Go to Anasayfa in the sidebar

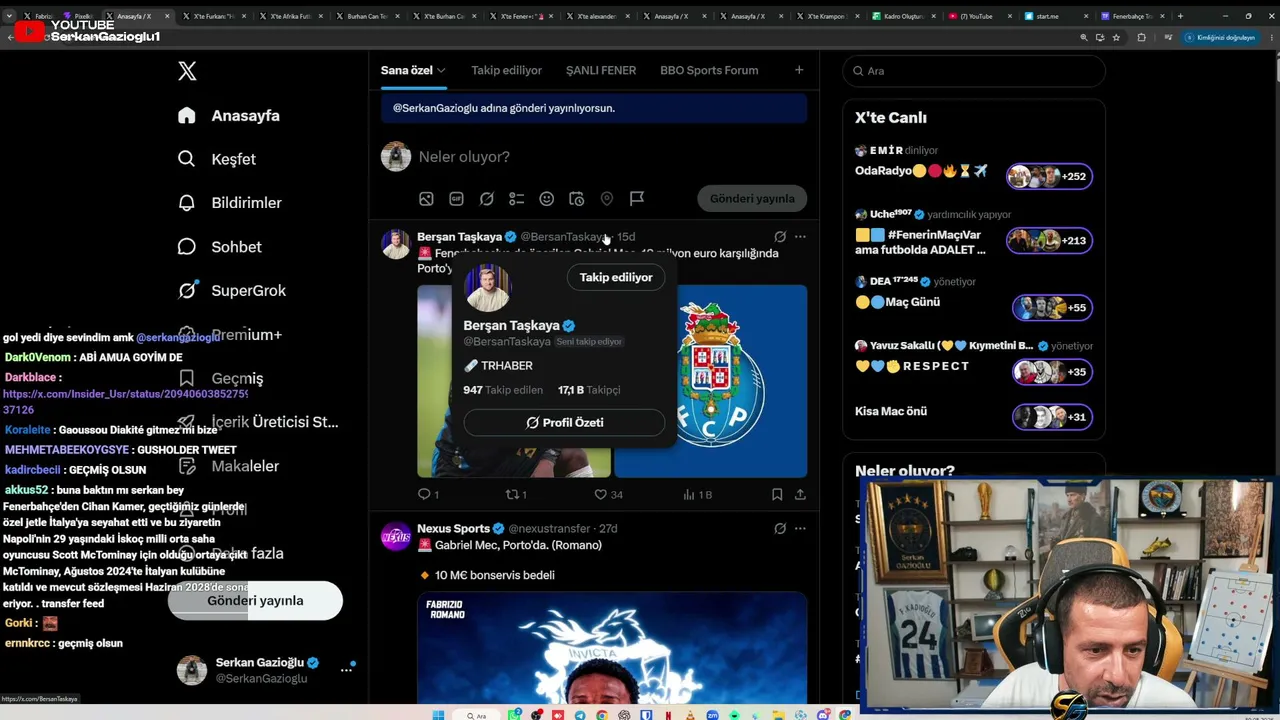tap(229, 115)
